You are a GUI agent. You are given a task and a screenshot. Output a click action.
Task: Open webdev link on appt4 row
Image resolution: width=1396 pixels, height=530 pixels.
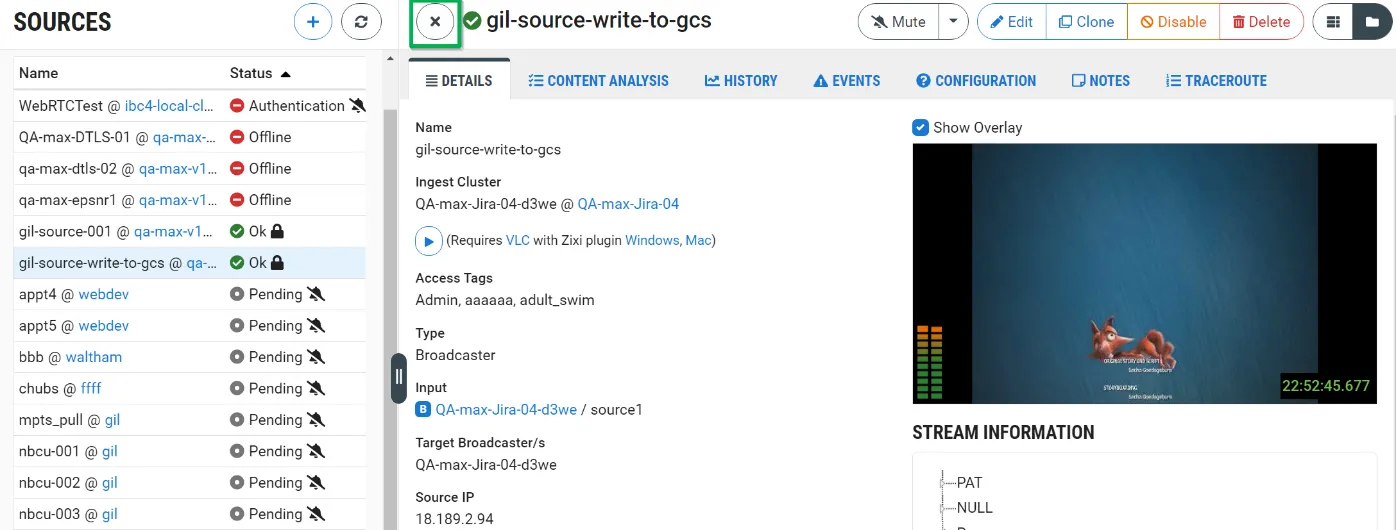104,294
